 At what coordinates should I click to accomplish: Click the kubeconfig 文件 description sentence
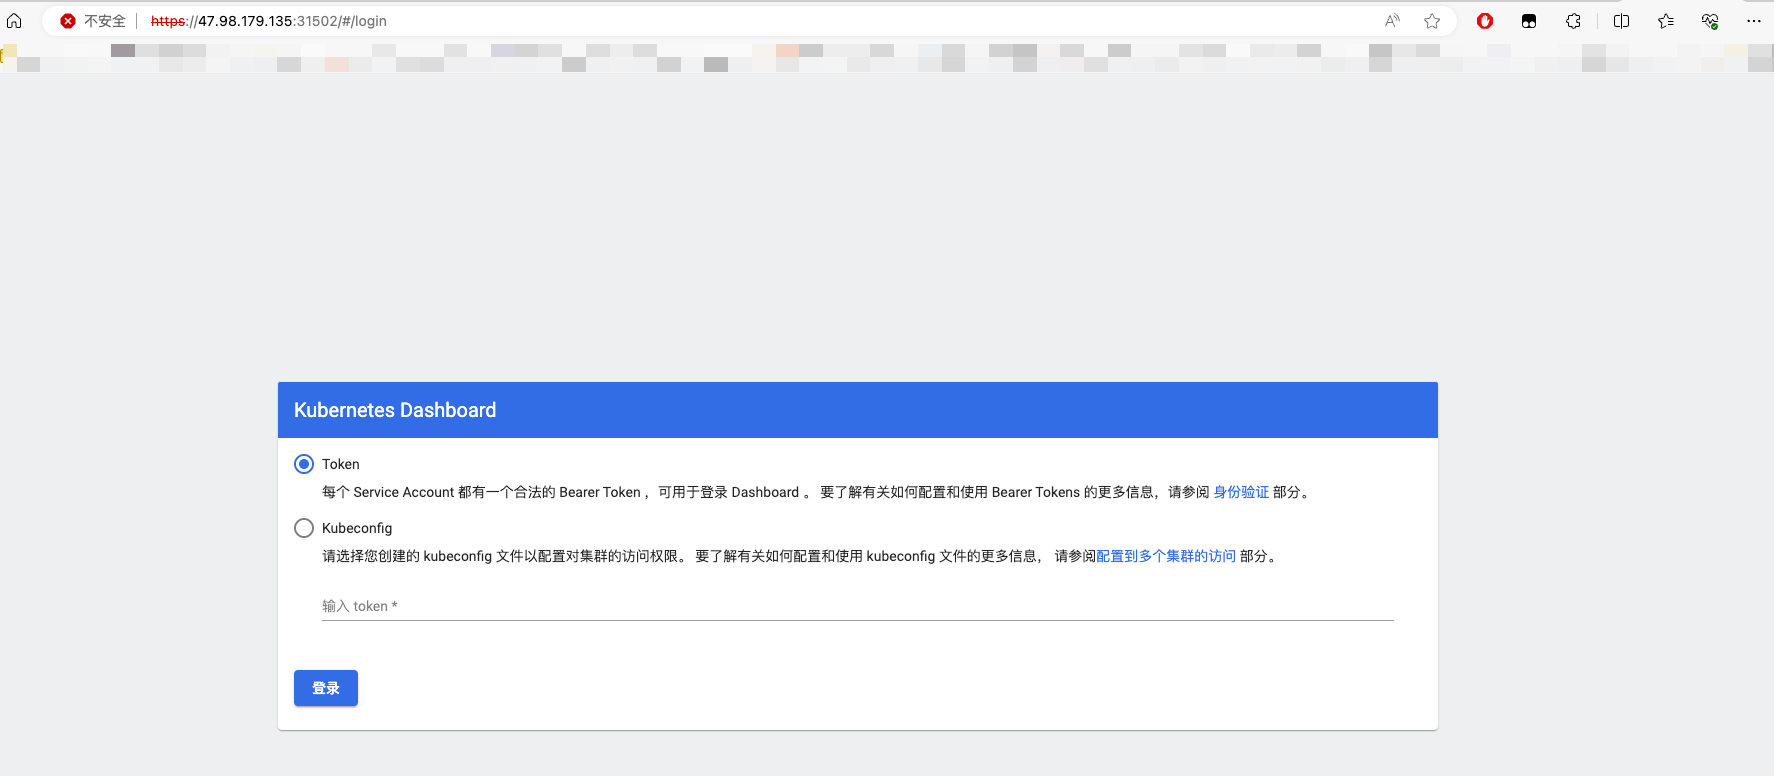coord(801,556)
